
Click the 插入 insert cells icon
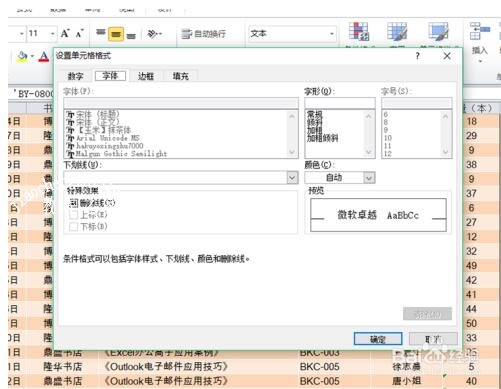(479, 32)
